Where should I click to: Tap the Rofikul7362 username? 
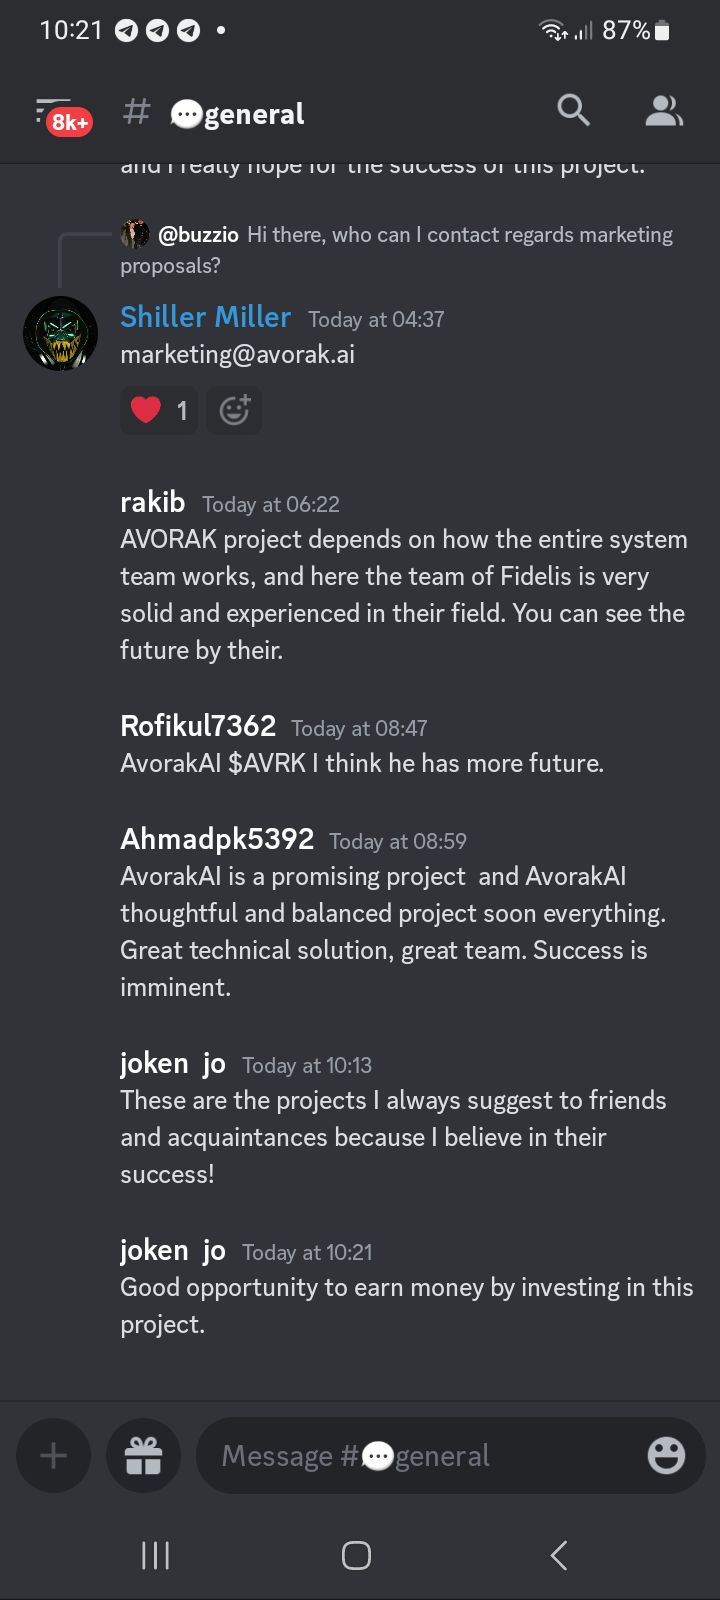pyautogui.click(x=198, y=726)
